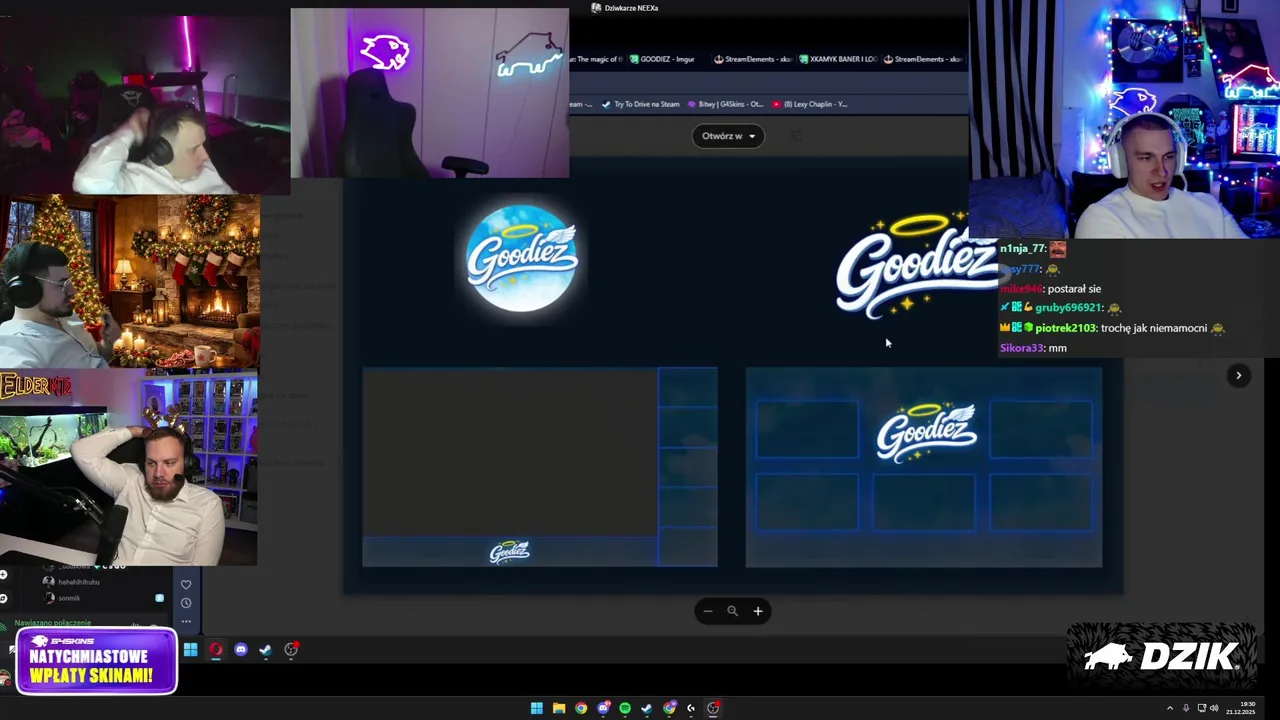1280x720 pixels.
Task: Click the "Nawiązano połączenie" voice status
Action: (53, 623)
